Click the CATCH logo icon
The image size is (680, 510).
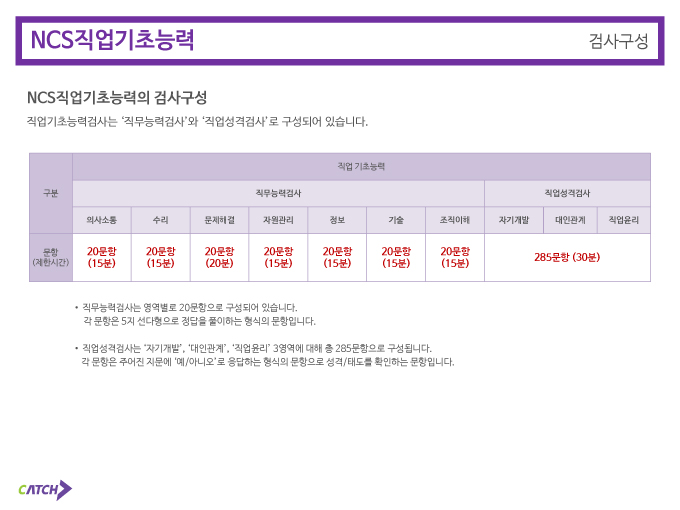[45, 490]
